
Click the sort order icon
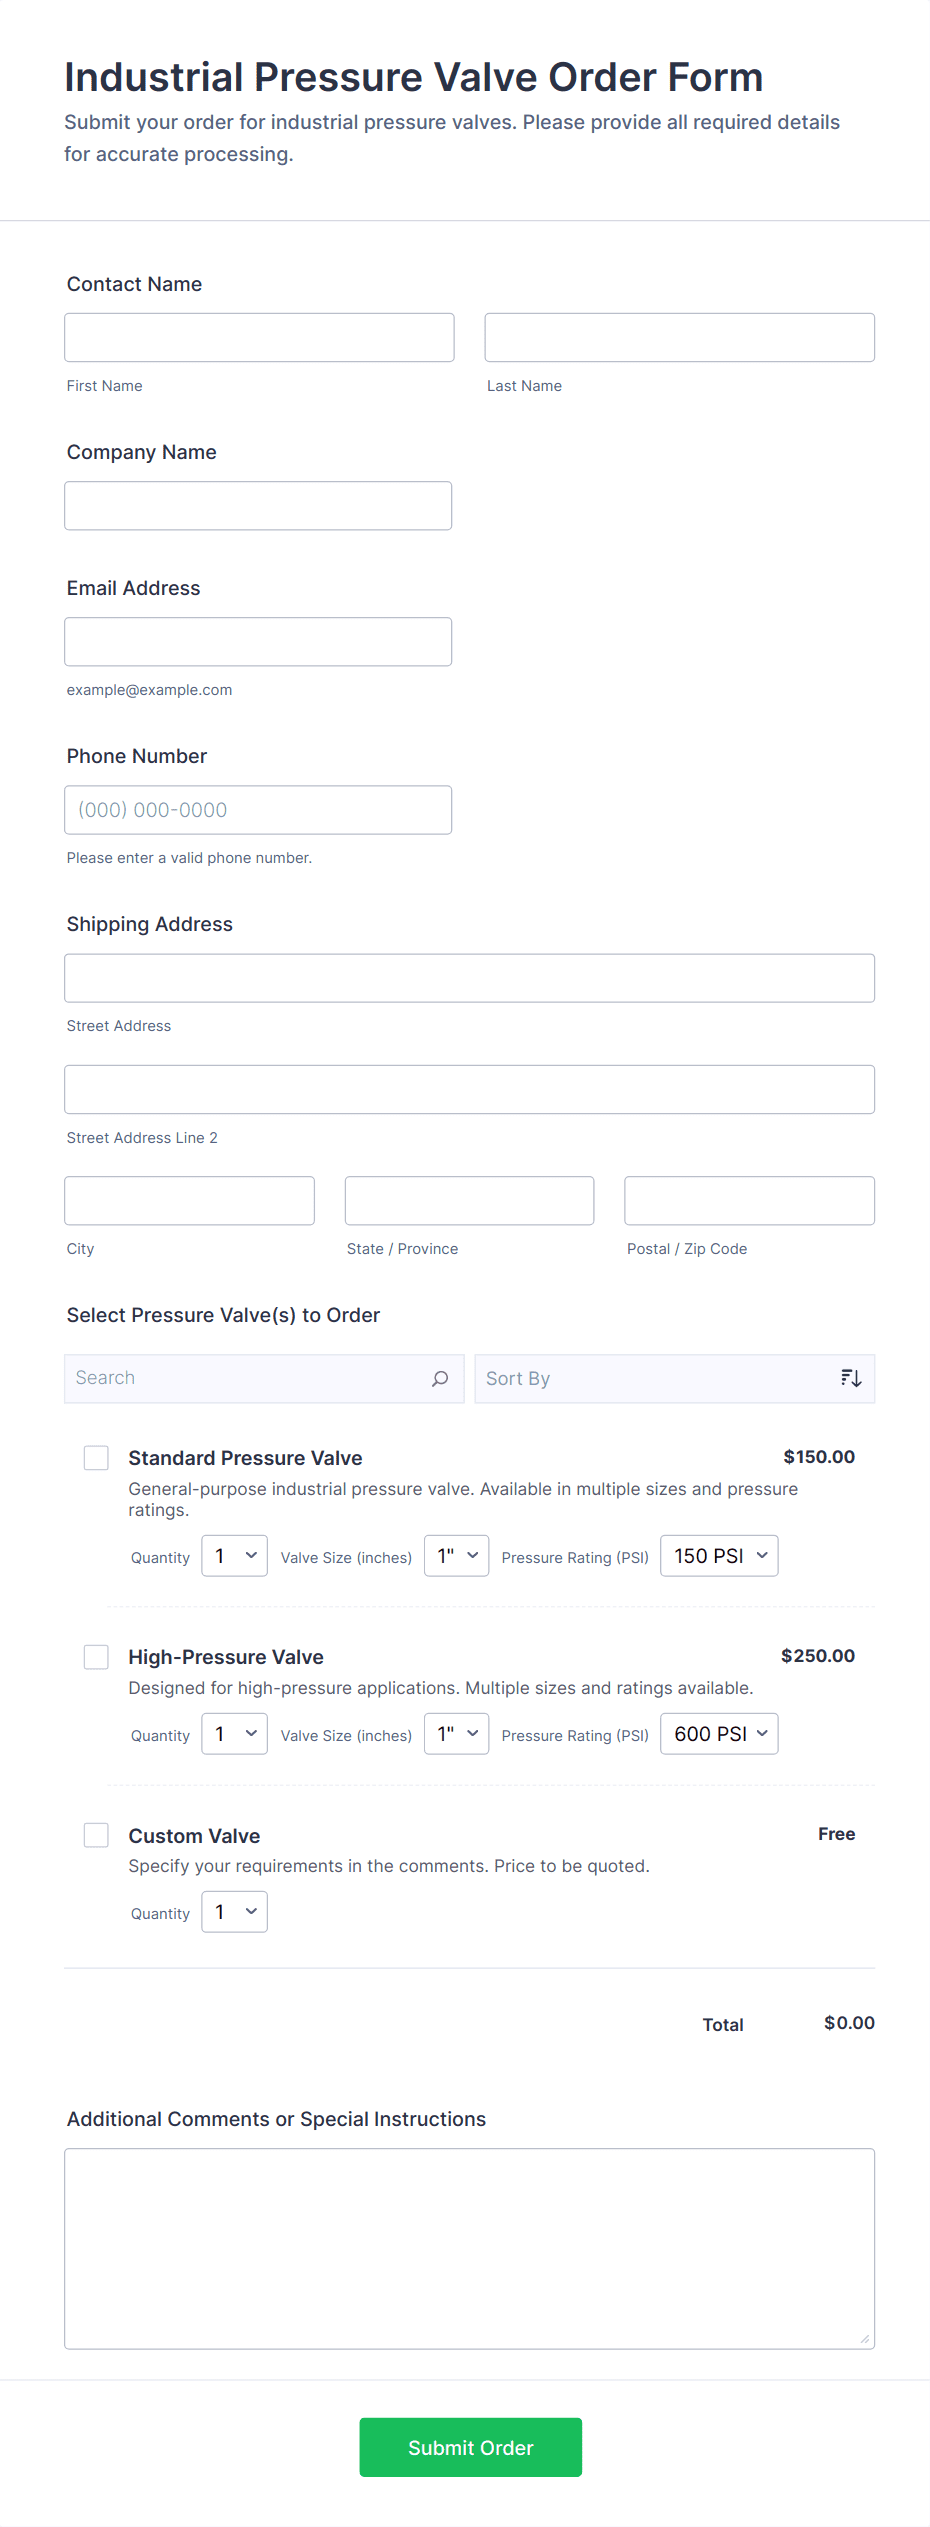click(x=851, y=1379)
